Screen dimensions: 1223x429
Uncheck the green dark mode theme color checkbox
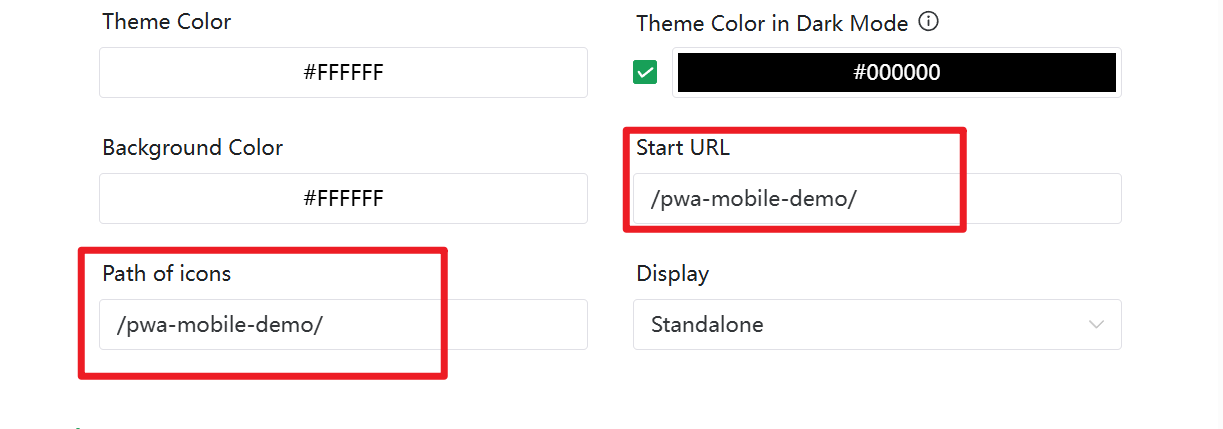click(645, 73)
